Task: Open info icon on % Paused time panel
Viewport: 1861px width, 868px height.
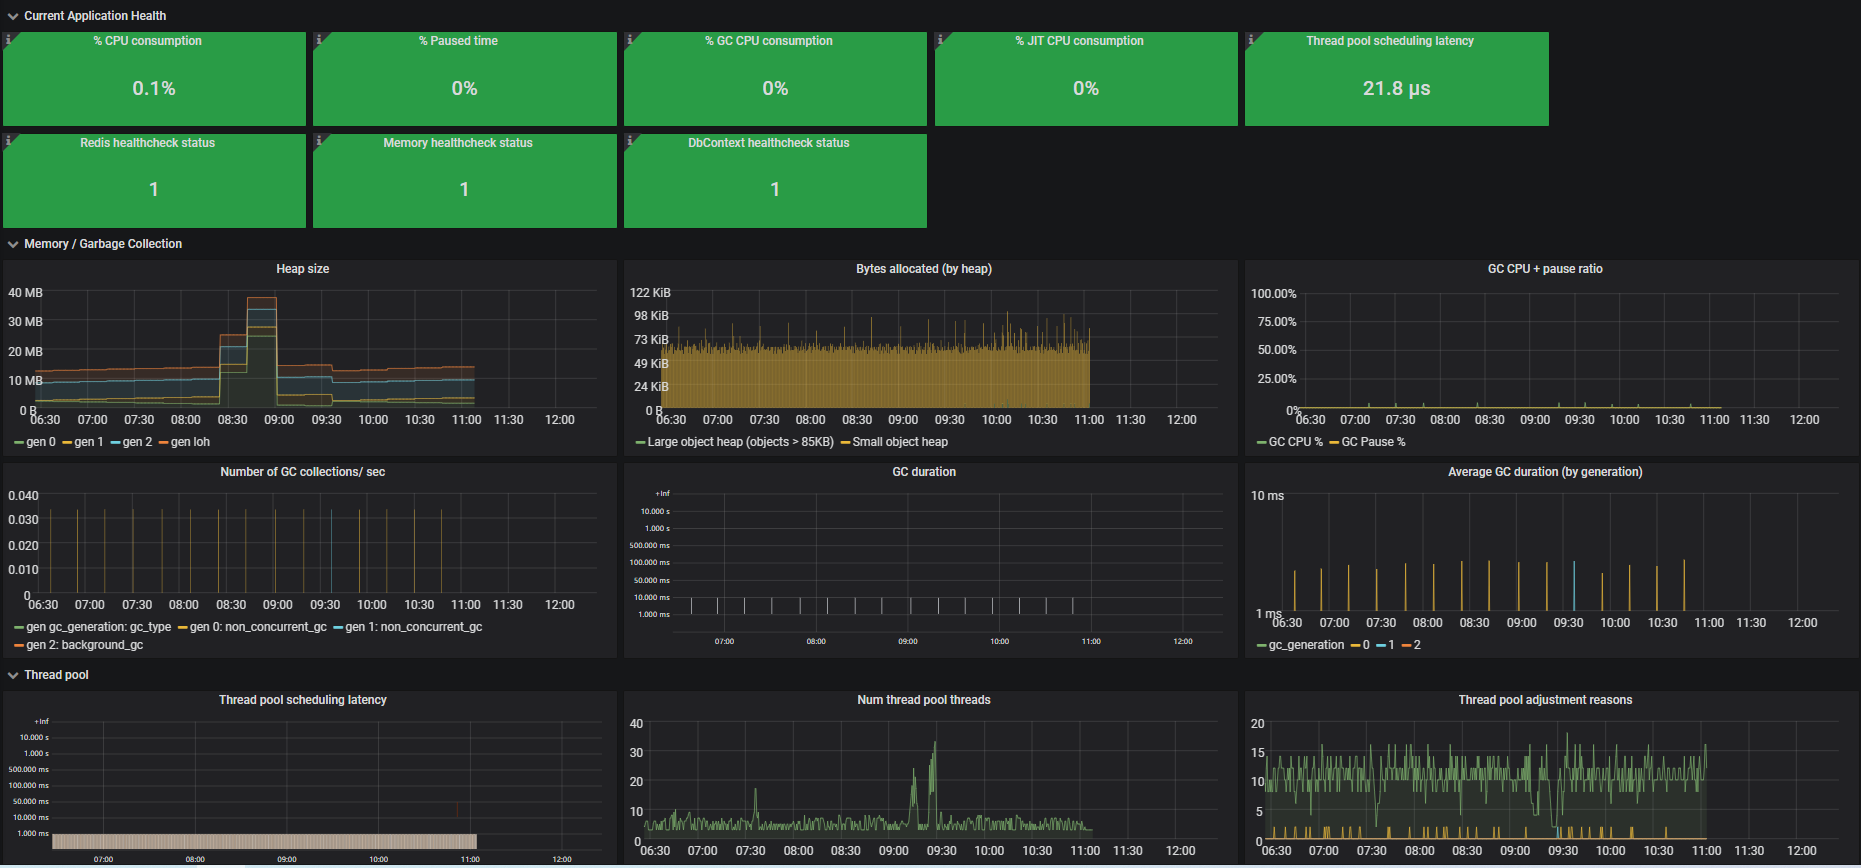Action: pyautogui.click(x=318, y=39)
